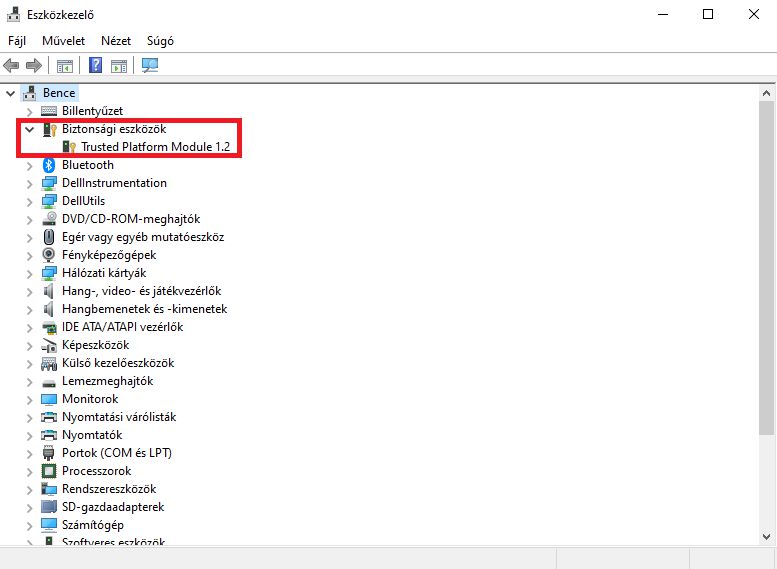Screen dimensions: 777x569
Task: Click the show/hide console tree toolbar icon
Action: pos(64,66)
